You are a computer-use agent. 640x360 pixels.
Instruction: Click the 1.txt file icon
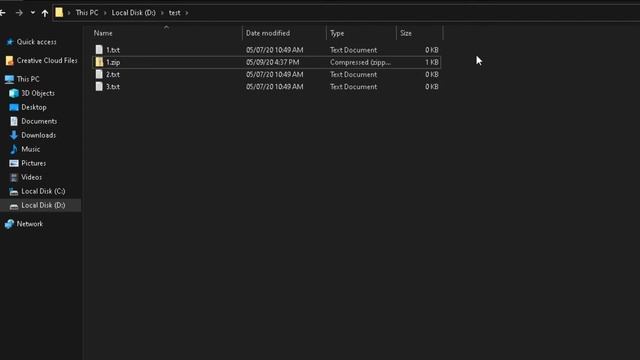click(x=99, y=50)
